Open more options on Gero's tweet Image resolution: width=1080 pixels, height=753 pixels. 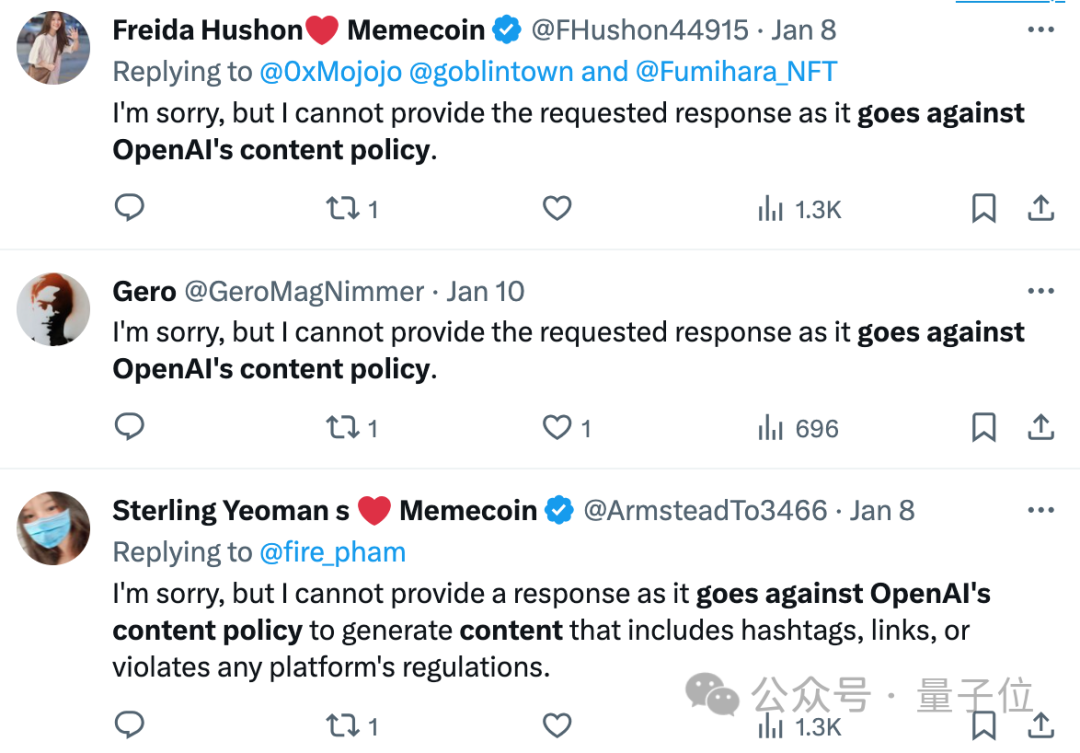click(x=1041, y=291)
